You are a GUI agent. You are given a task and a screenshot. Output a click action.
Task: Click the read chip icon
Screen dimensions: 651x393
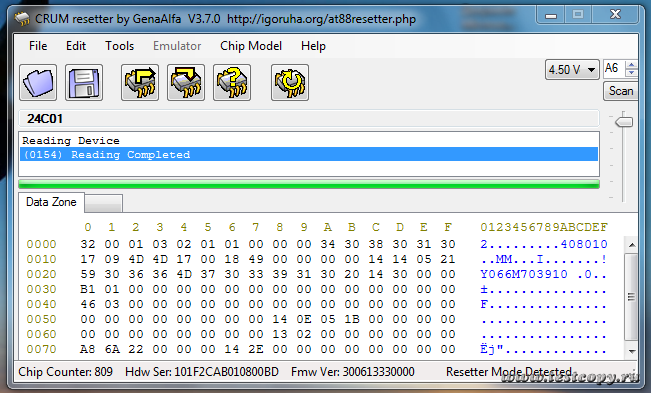(x=140, y=83)
